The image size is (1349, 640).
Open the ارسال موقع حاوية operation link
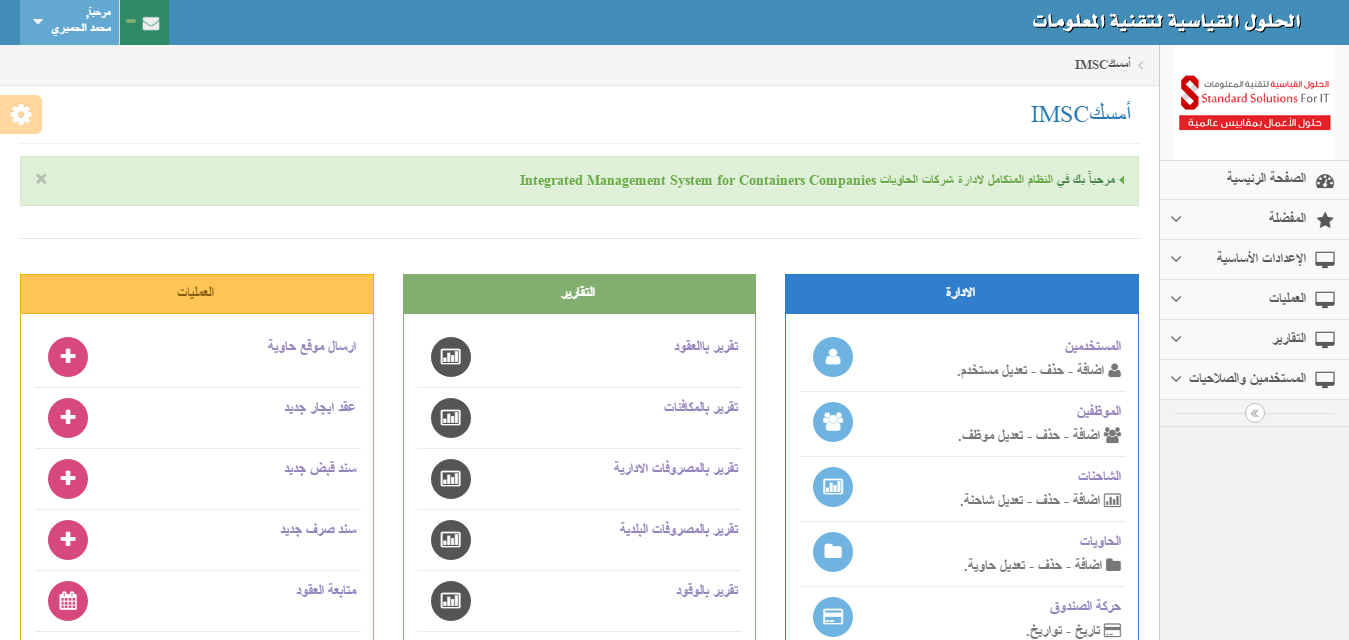[312, 347]
